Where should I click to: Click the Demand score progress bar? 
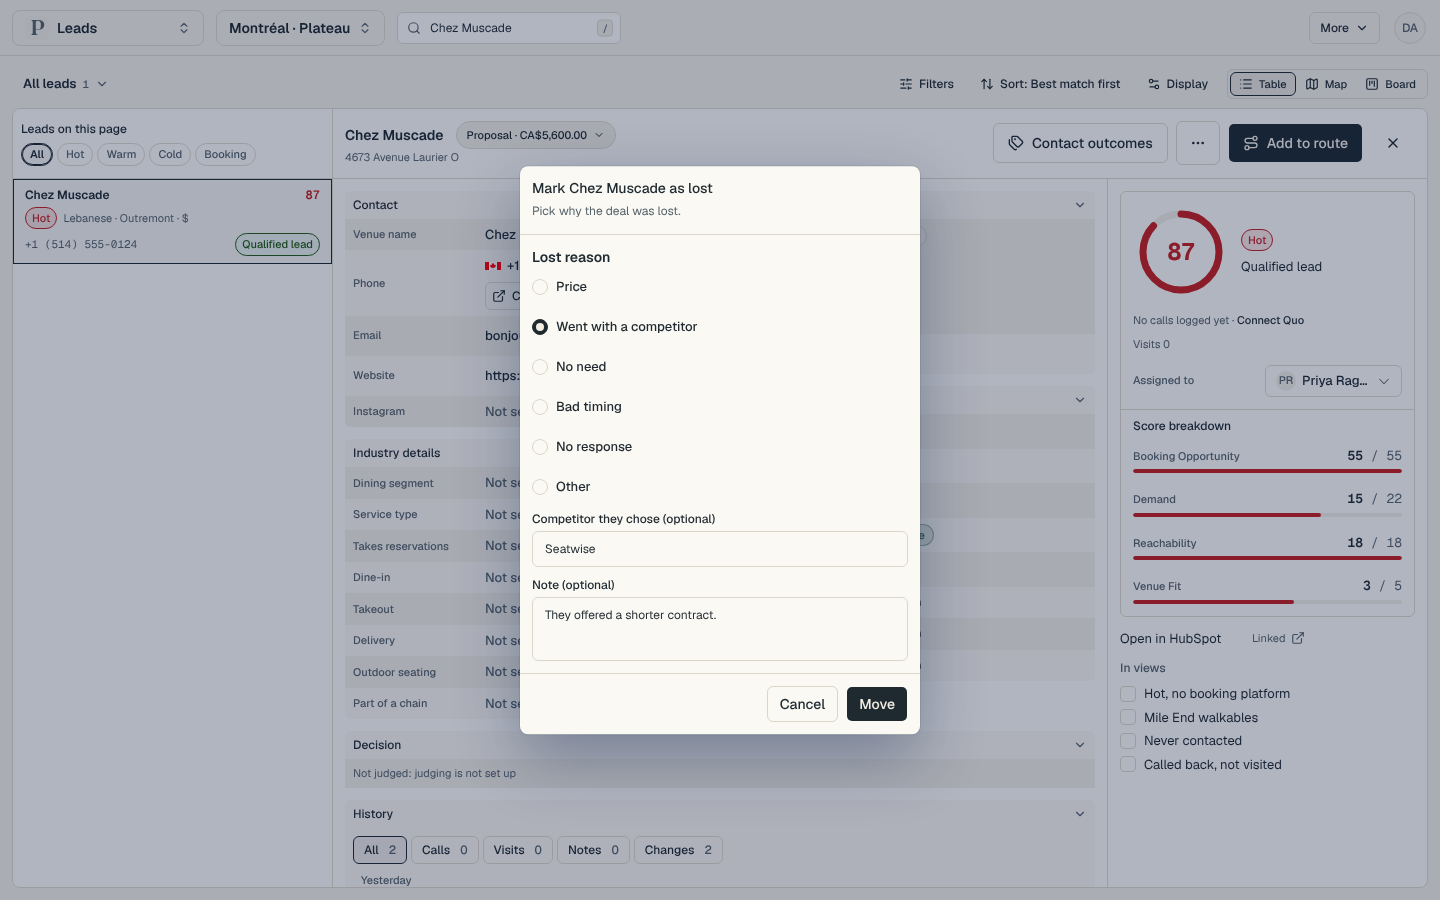(1267, 515)
